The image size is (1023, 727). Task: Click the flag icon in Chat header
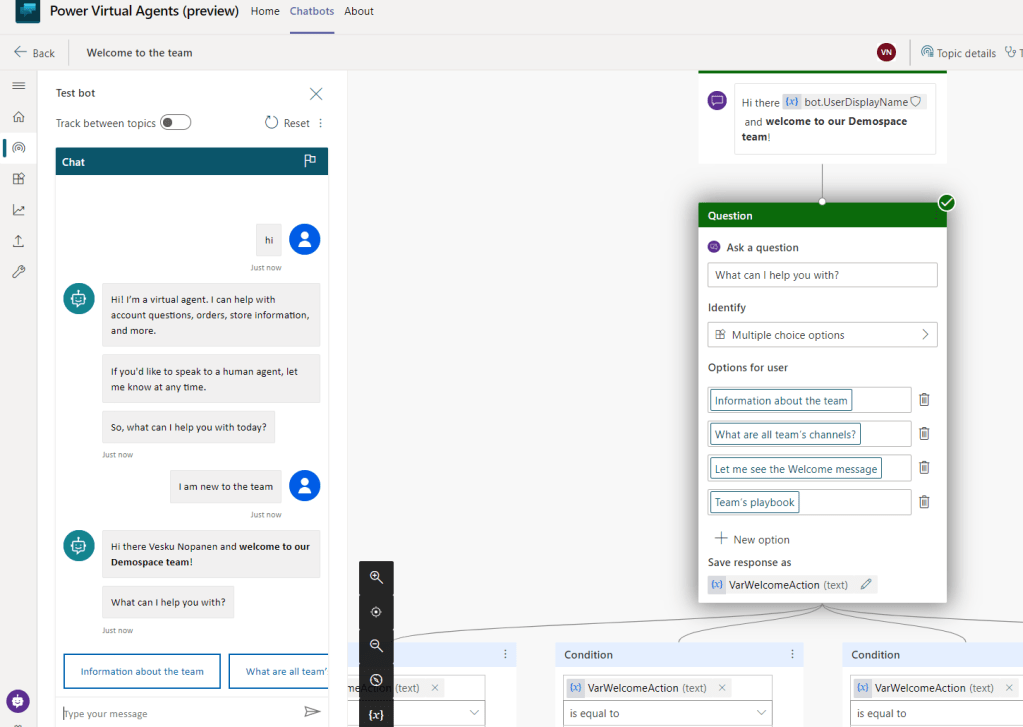pos(310,161)
